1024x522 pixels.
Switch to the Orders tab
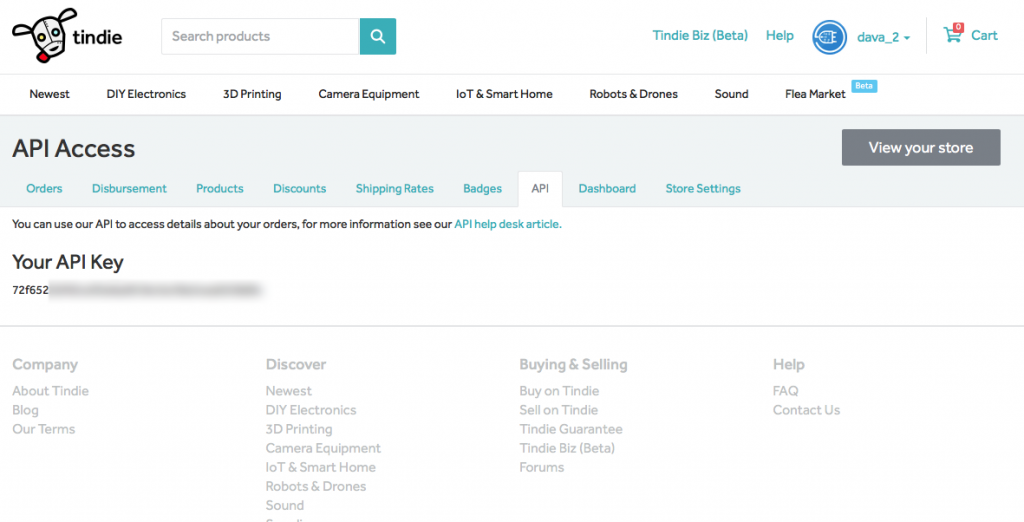coord(44,188)
